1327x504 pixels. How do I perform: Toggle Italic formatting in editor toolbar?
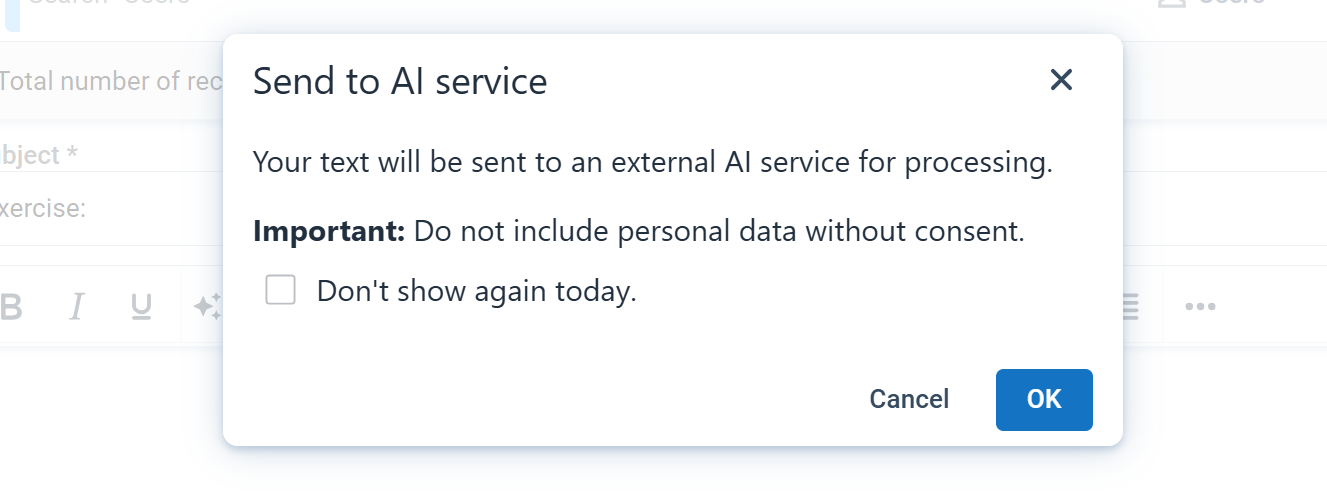click(x=76, y=307)
